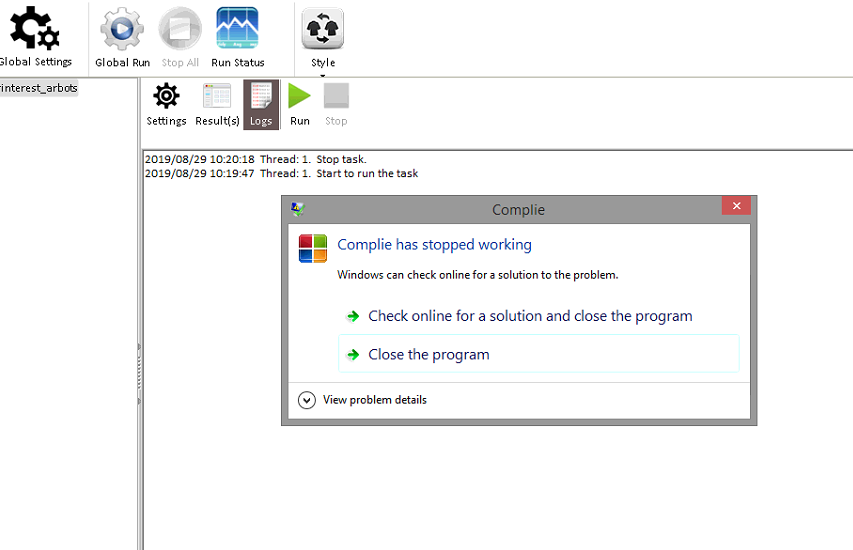
Task: Select the 'Stop task' log entry
Action: [x=255, y=159]
